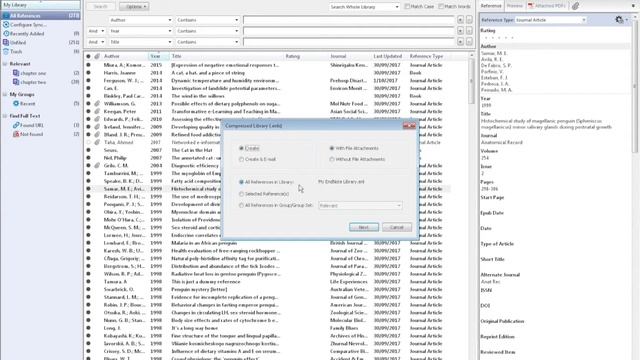Click the attachment paperclip on Grilo, C. M. row
This screenshot has width=640, height=360.
pos(97,165)
